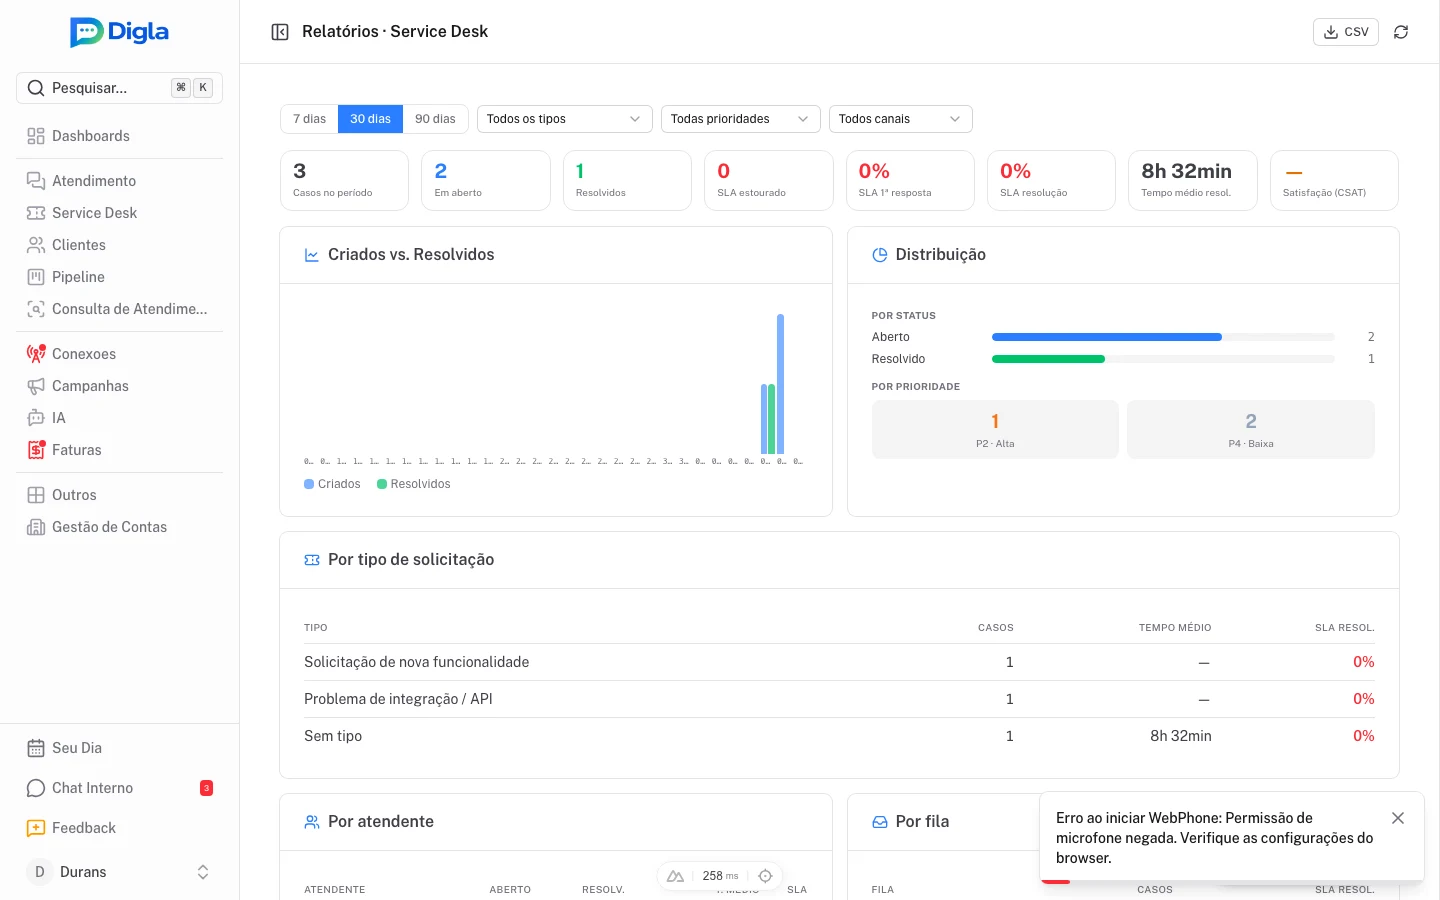Open the Todas prioridades dropdown

[741, 119]
